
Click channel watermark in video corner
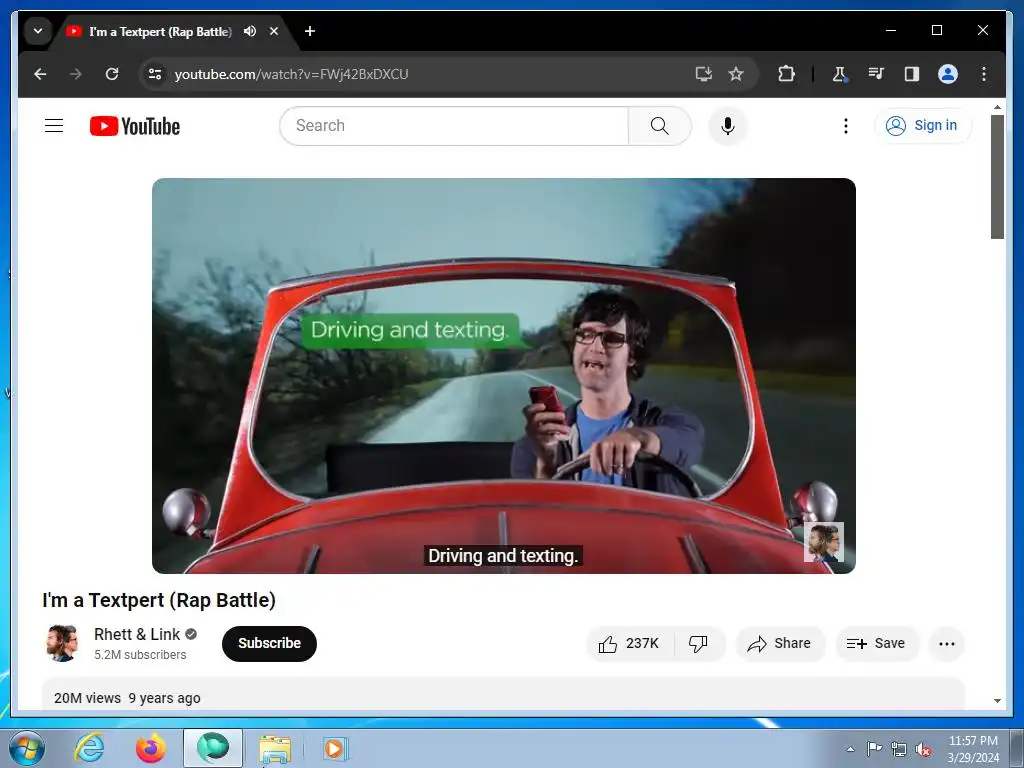pyautogui.click(x=824, y=542)
